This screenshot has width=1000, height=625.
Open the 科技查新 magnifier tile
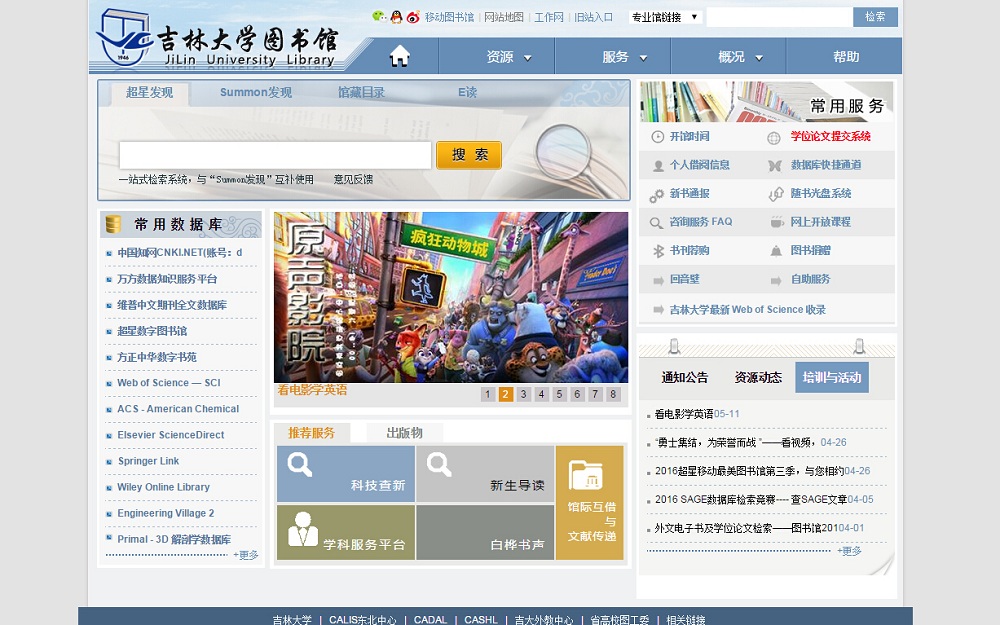click(346, 474)
